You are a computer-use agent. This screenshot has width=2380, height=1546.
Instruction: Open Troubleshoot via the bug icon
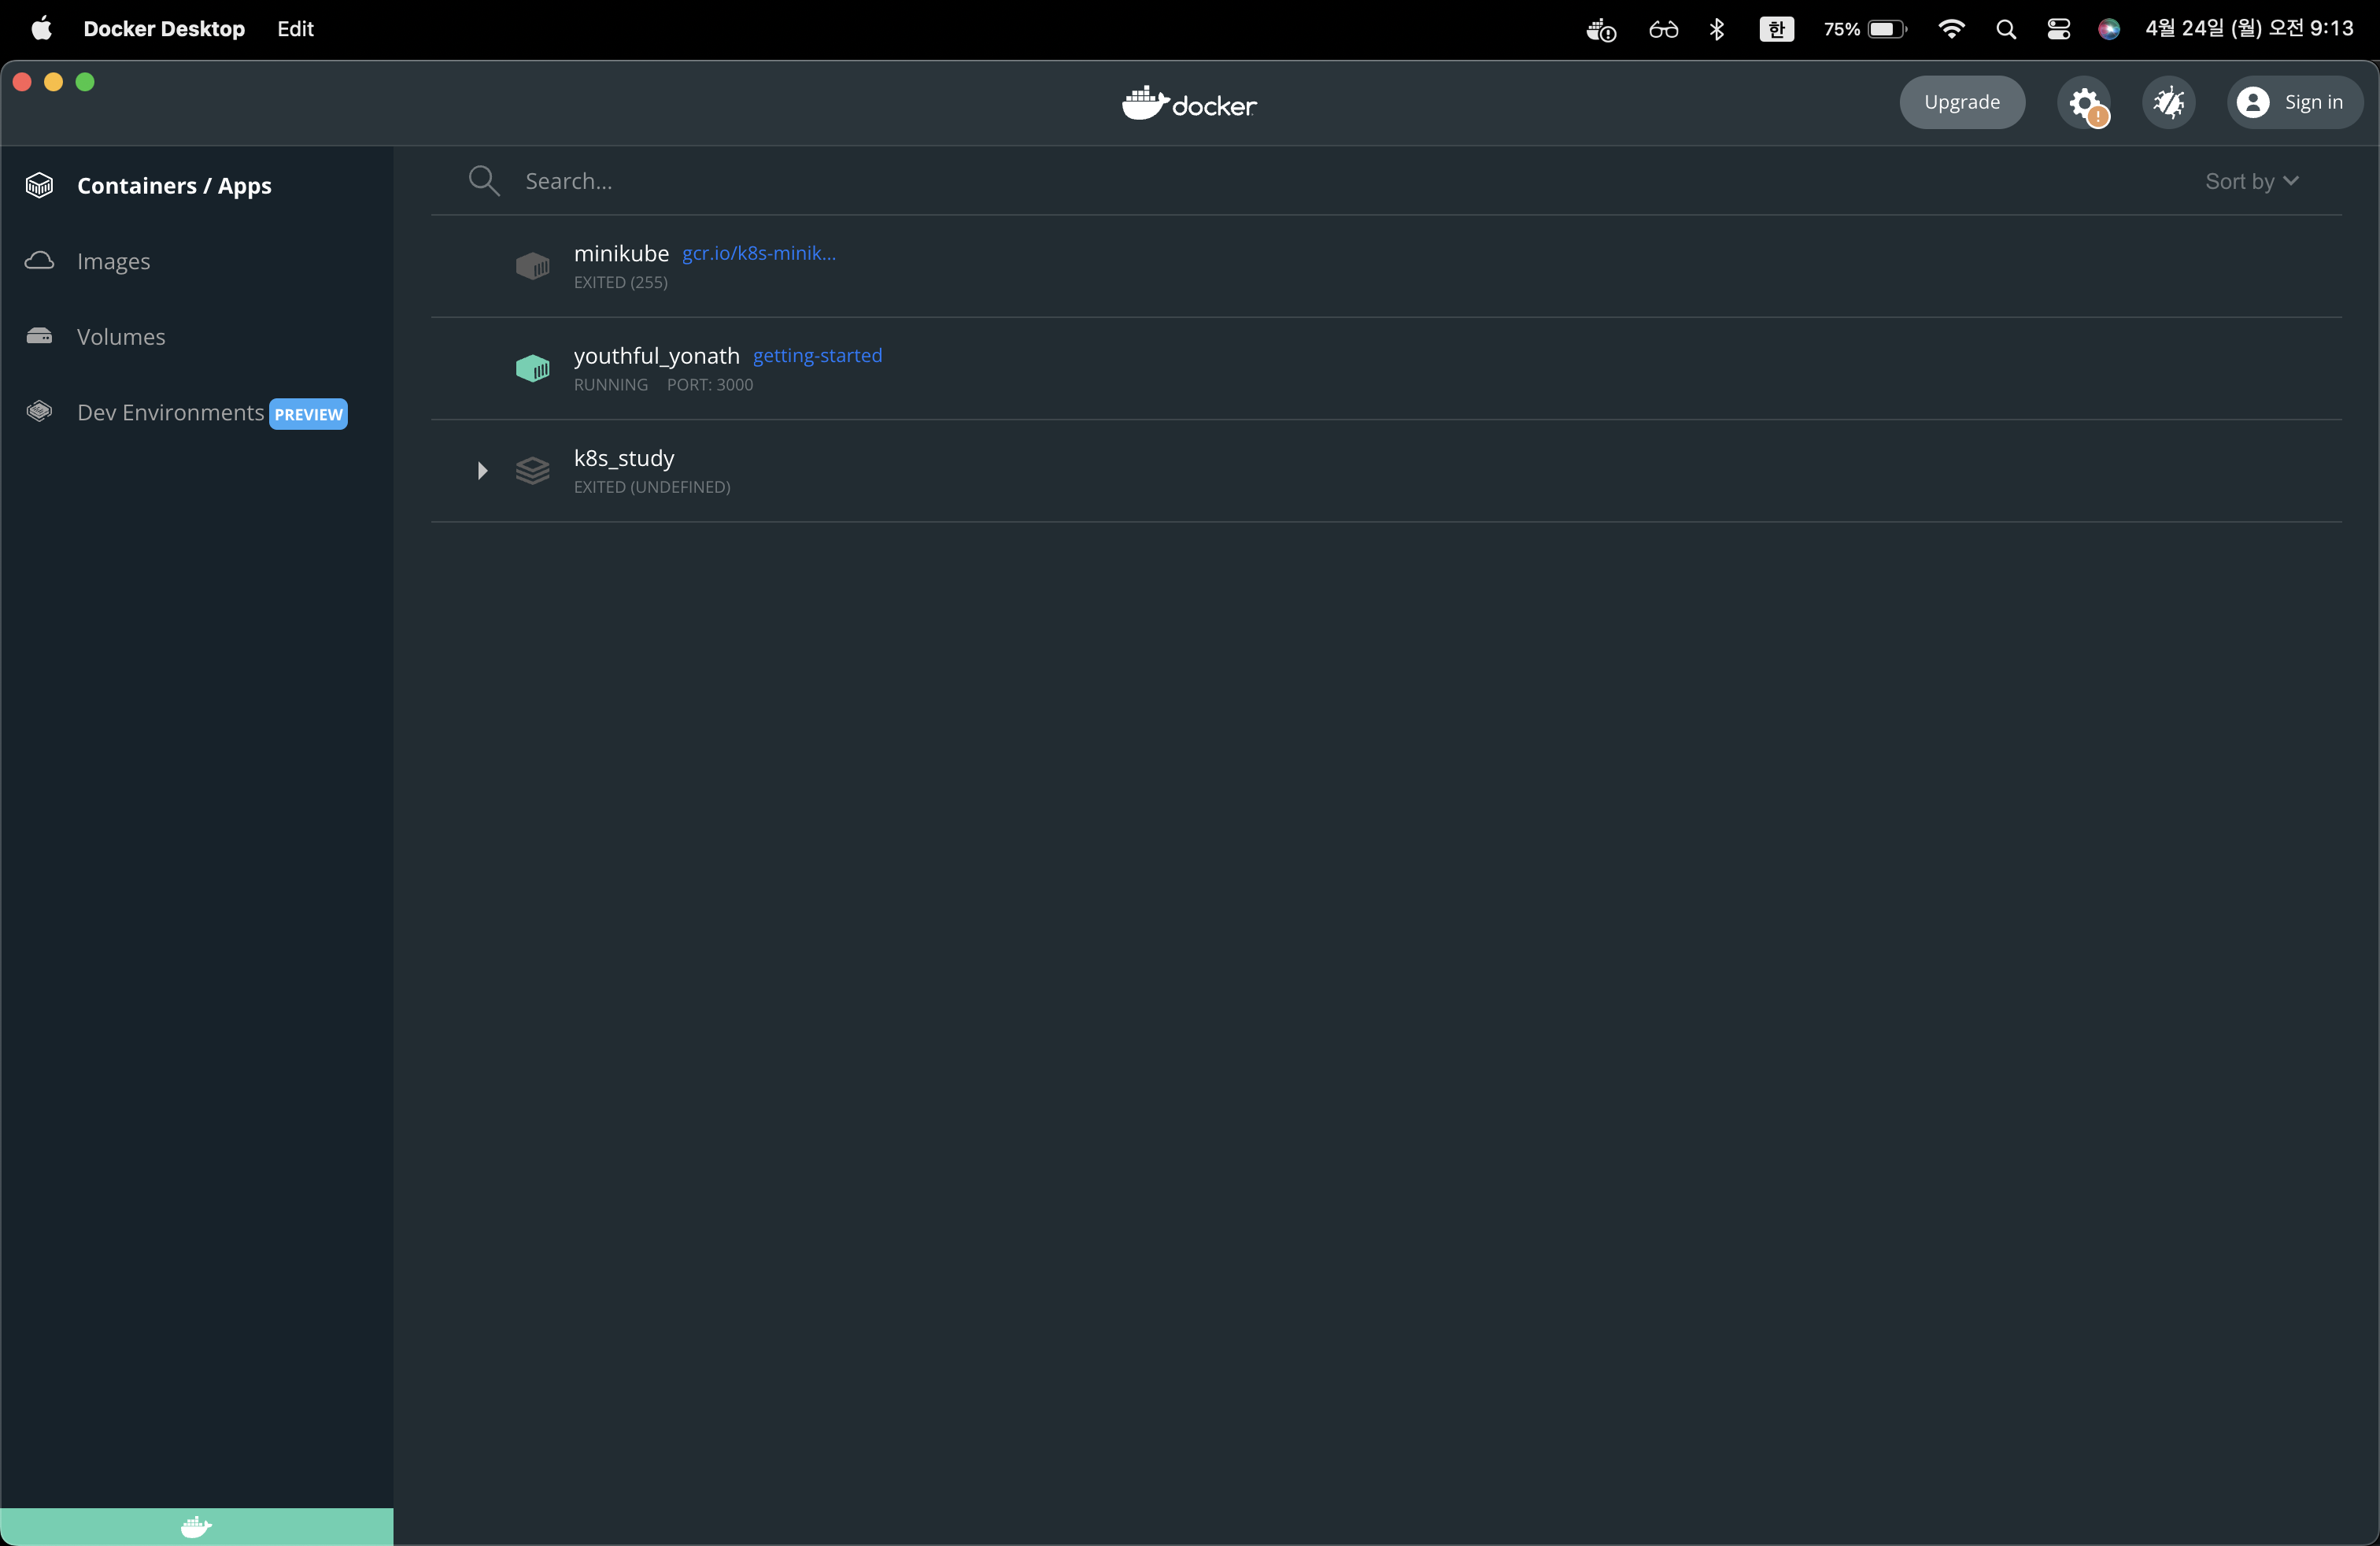pos(2169,102)
